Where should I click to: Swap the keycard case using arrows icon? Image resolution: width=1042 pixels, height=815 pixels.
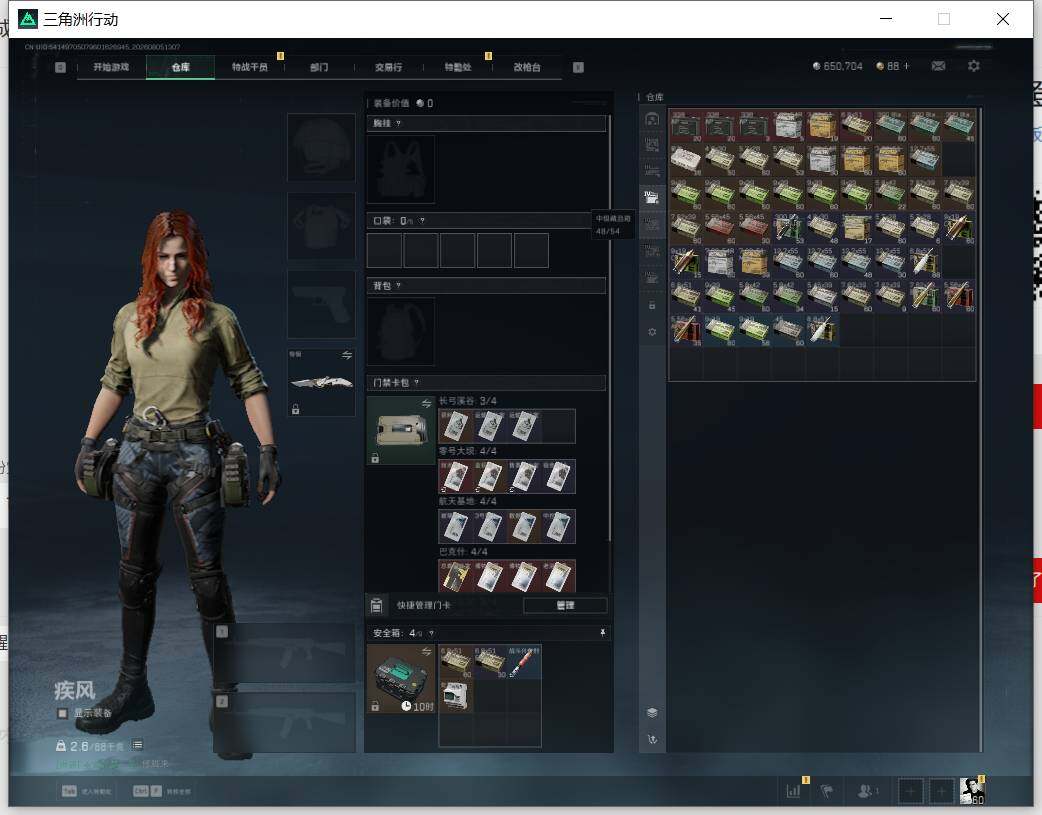427,404
